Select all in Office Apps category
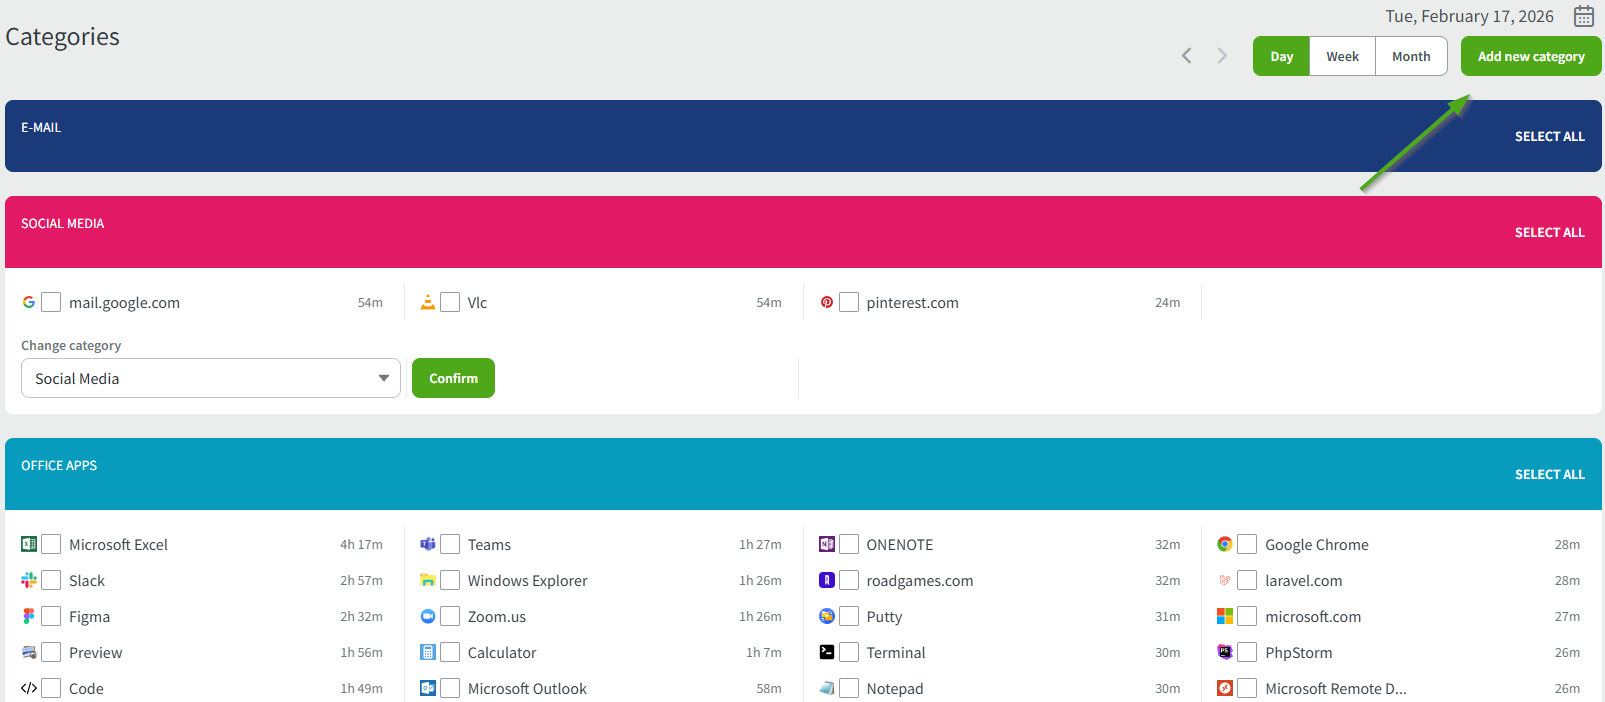Viewport: 1605px width, 702px height. pyautogui.click(x=1549, y=474)
